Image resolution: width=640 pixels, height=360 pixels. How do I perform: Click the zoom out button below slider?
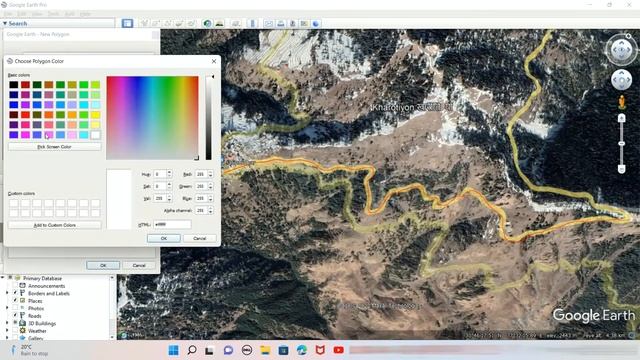pos(621,169)
